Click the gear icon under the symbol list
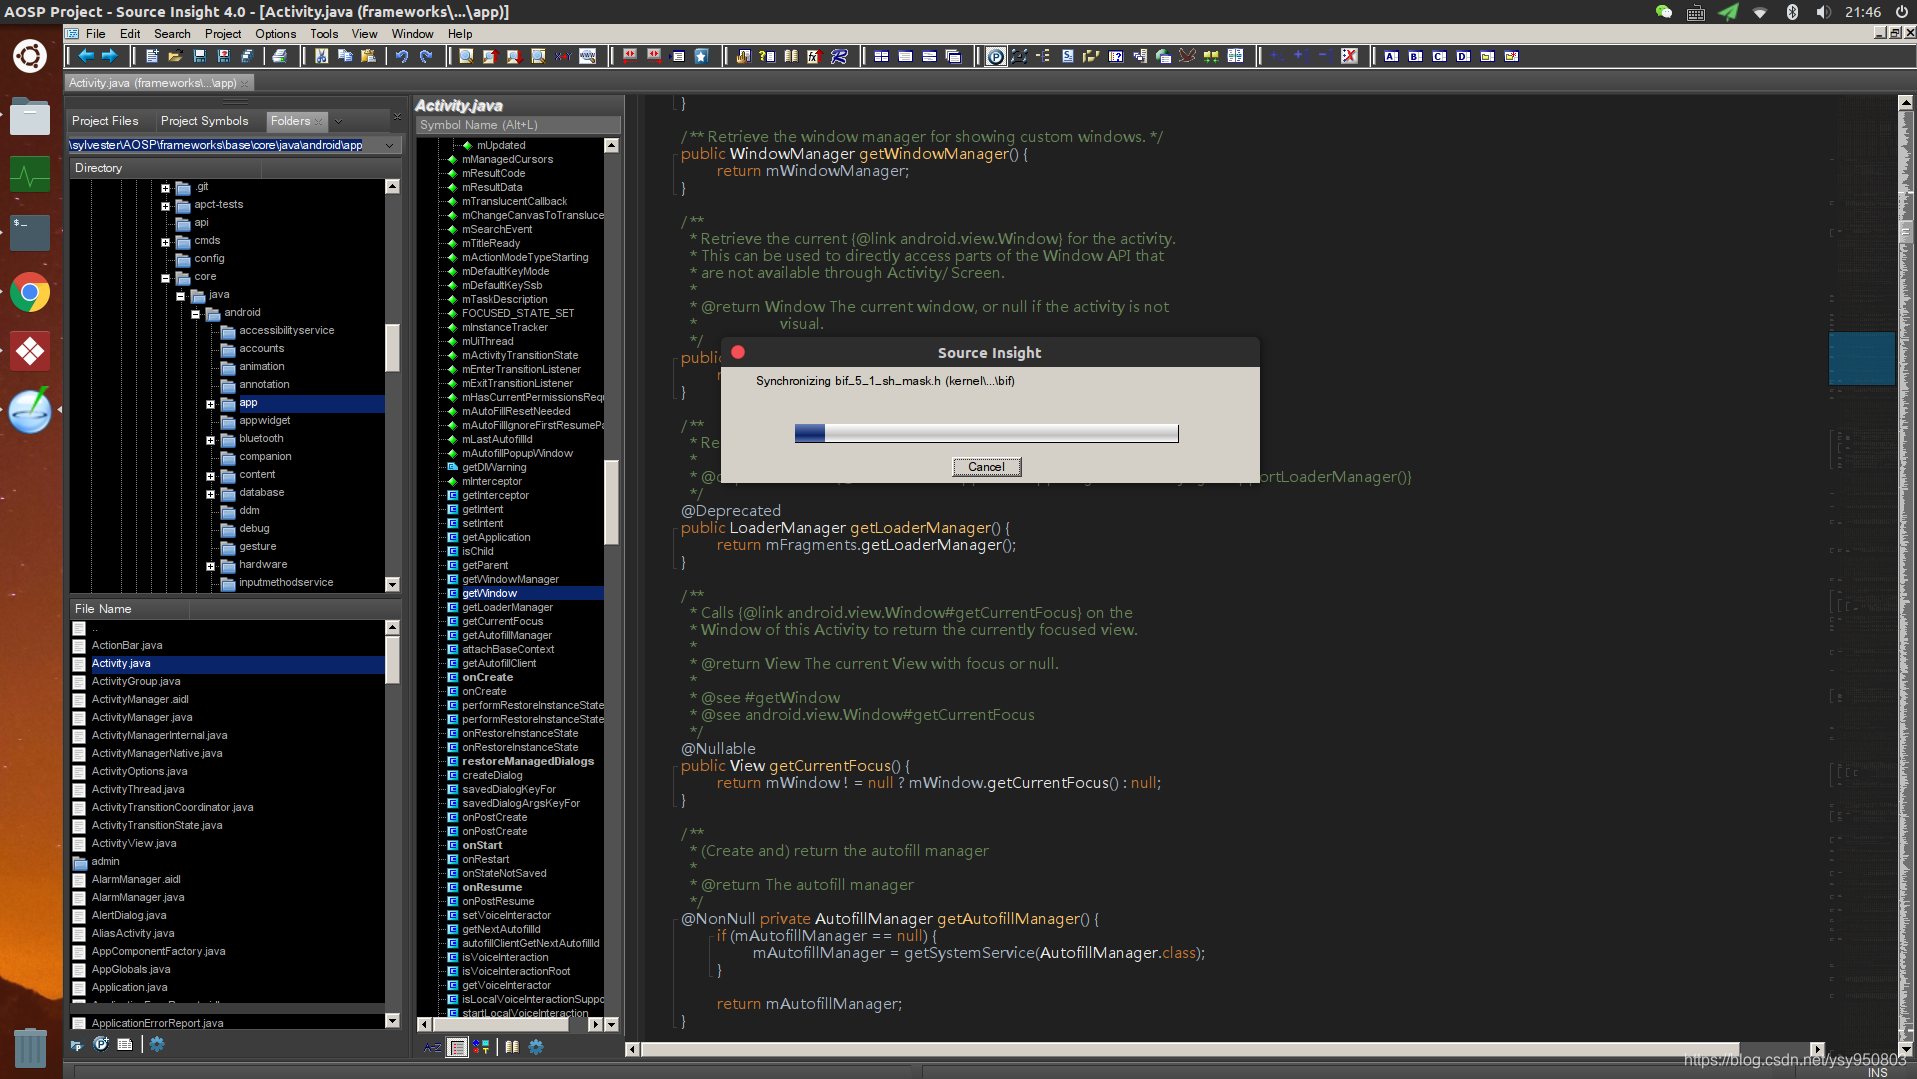This screenshot has width=1917, height=1079. 536,1047
